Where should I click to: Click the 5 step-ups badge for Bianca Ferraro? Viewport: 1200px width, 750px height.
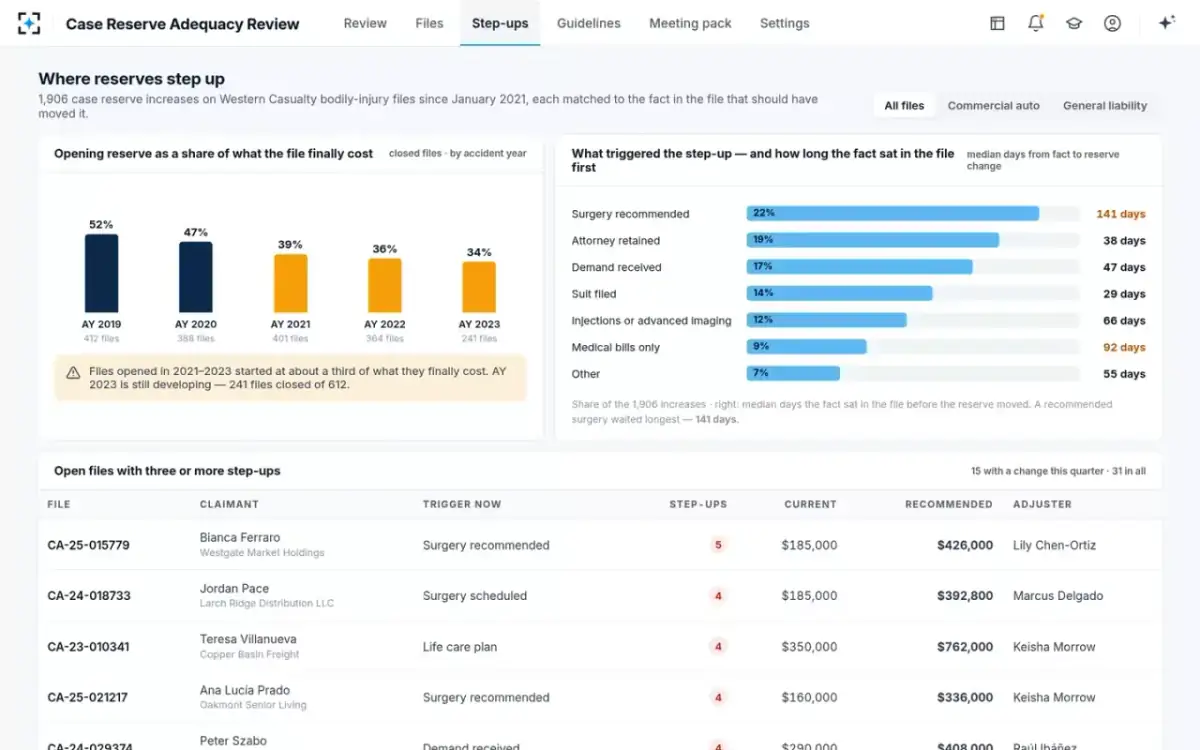coord(718,545)
